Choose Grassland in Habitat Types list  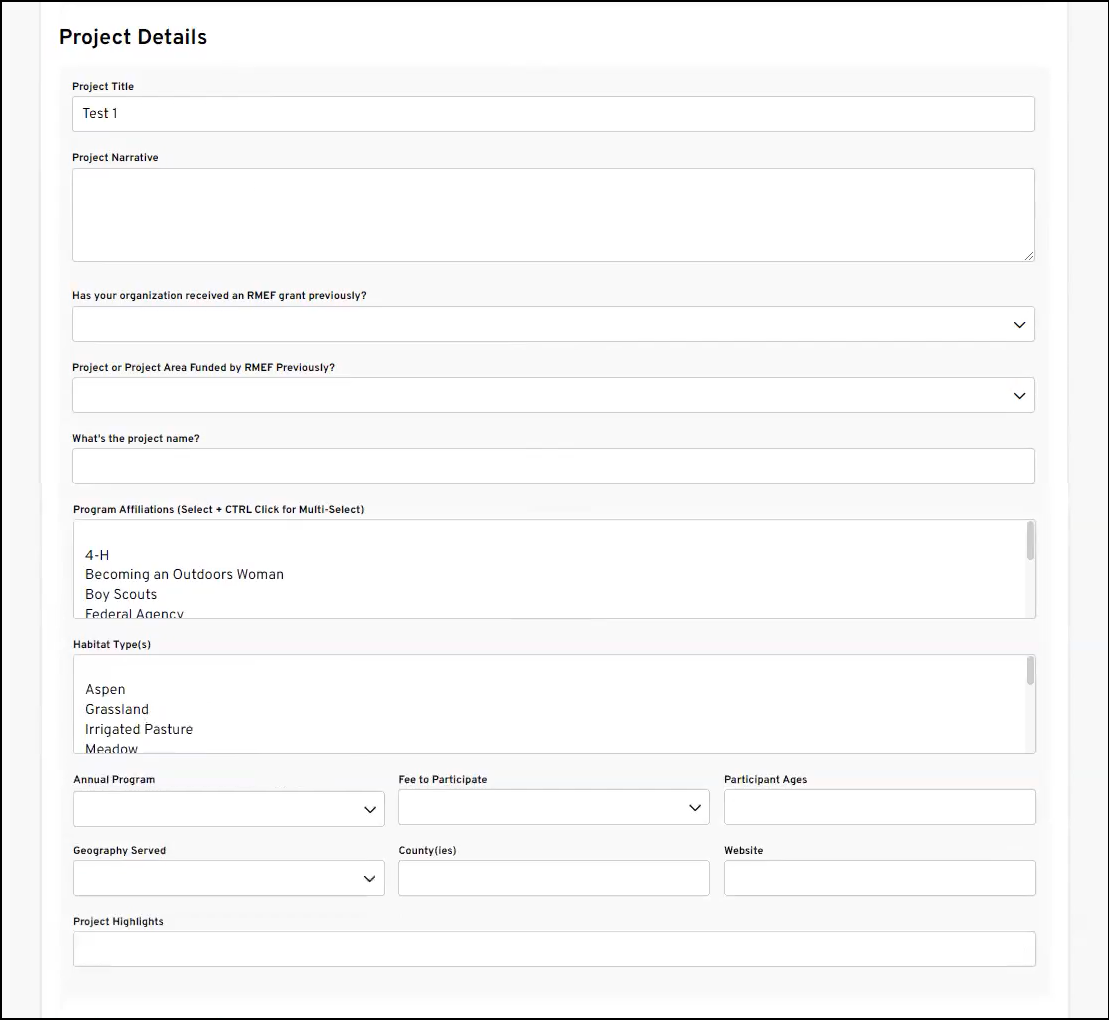point(117,710)
